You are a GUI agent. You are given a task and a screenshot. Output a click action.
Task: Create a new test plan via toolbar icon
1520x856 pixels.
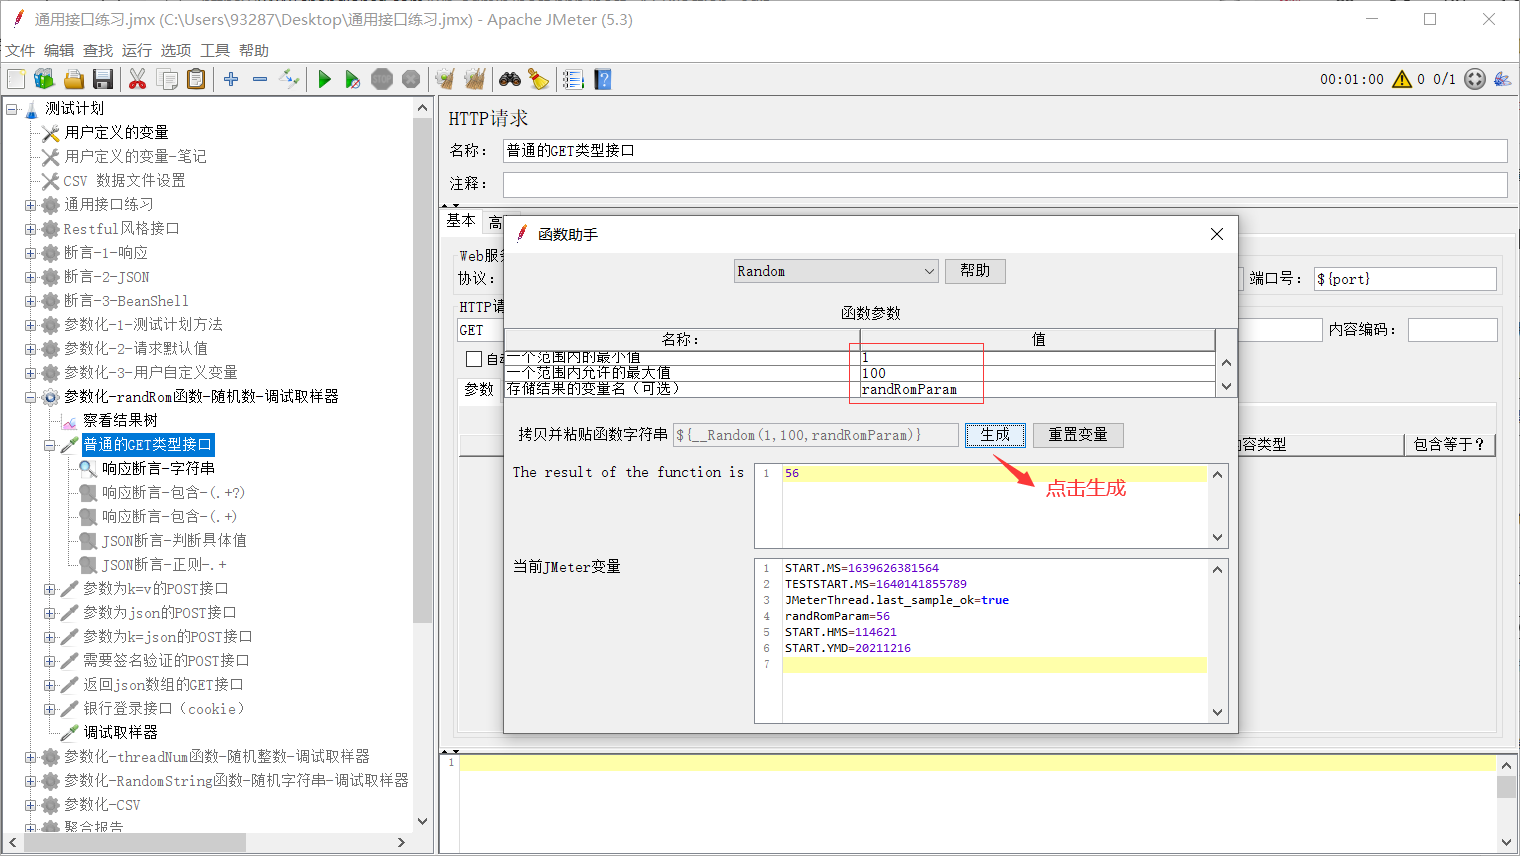pos(16,79)
